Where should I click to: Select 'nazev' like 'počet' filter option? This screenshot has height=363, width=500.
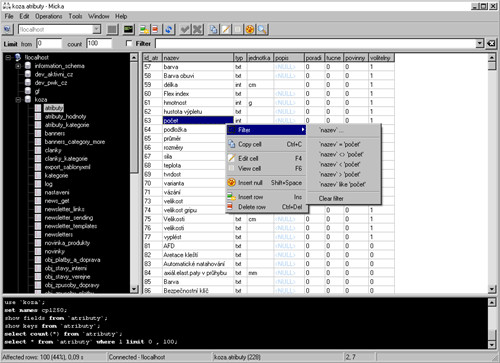point(344,184)
